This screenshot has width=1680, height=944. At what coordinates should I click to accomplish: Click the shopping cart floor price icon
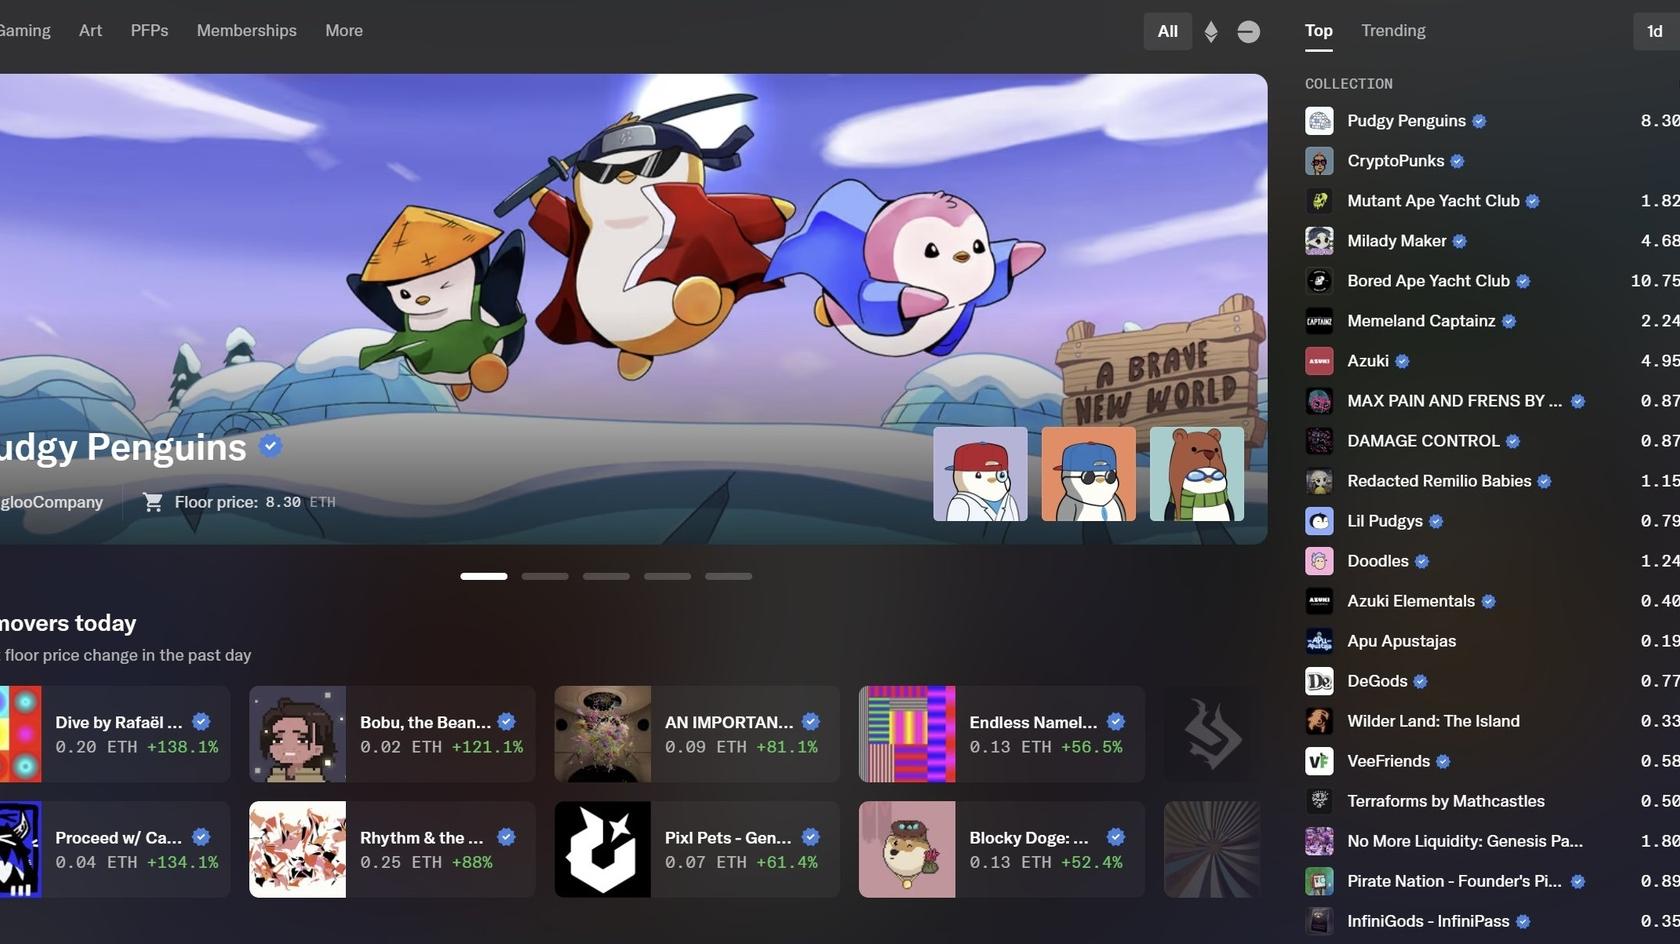coord(153,502)
